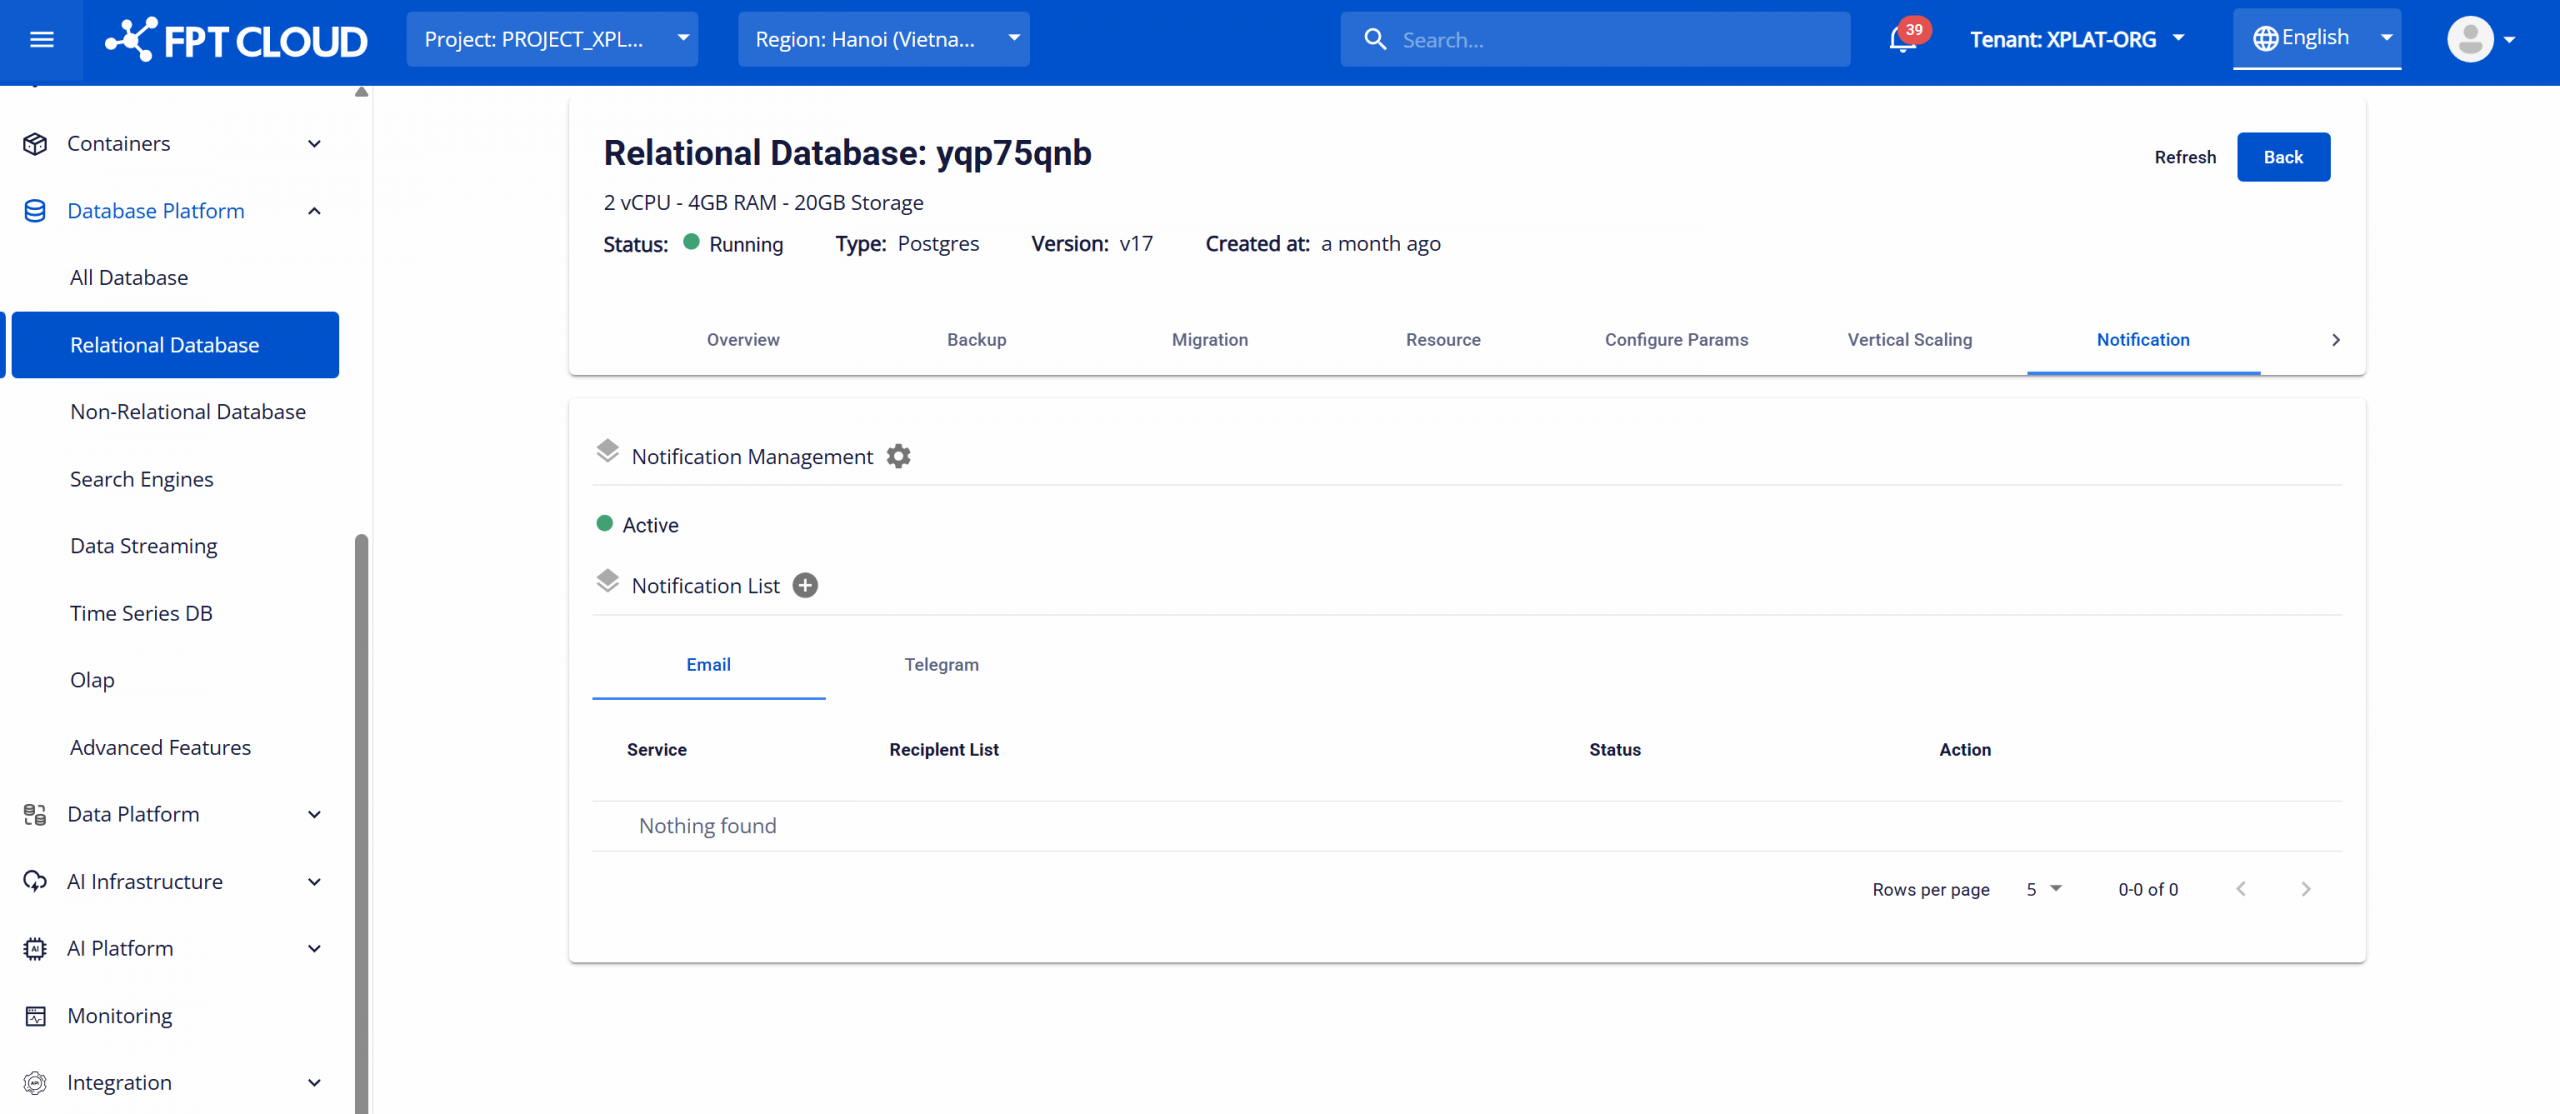
Task: Click the user avatar icon
Action: (x=2470, y=40)
